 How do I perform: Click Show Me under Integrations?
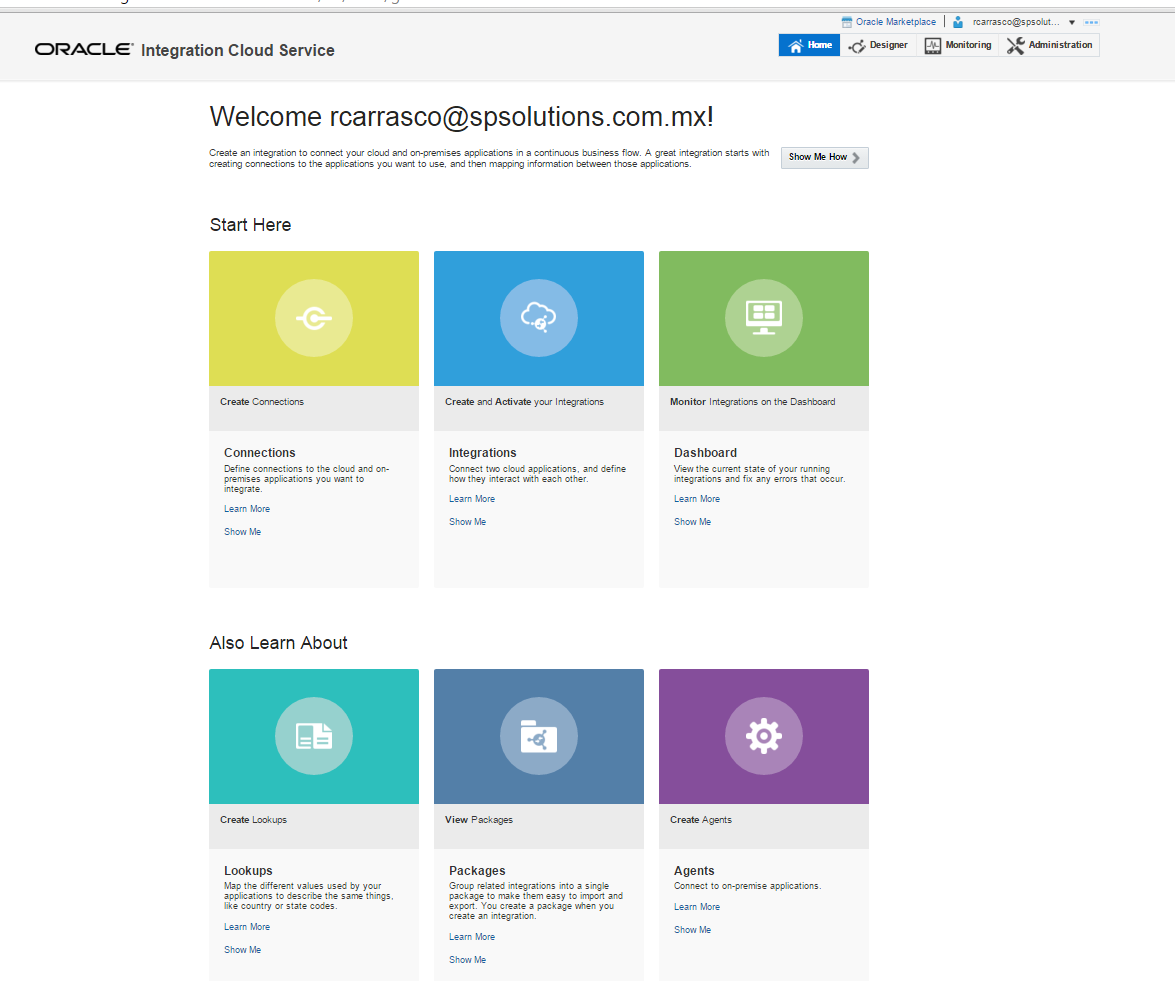[x=467, y=522]
